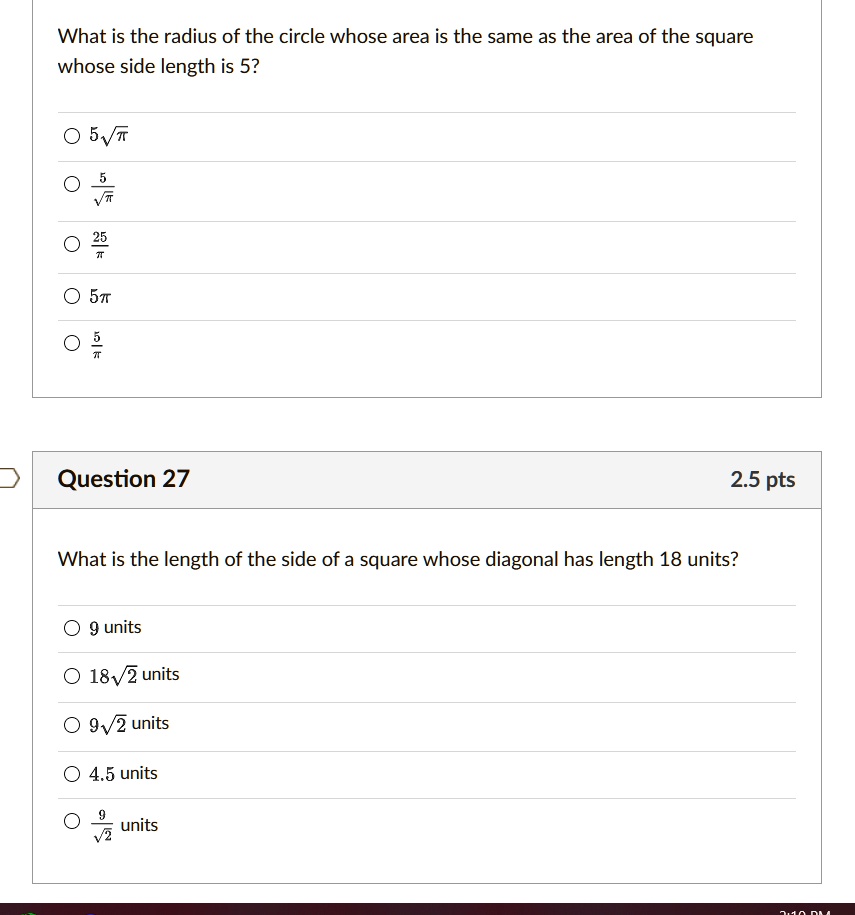Select the answer 5√π for Question 26

point(71,135)
